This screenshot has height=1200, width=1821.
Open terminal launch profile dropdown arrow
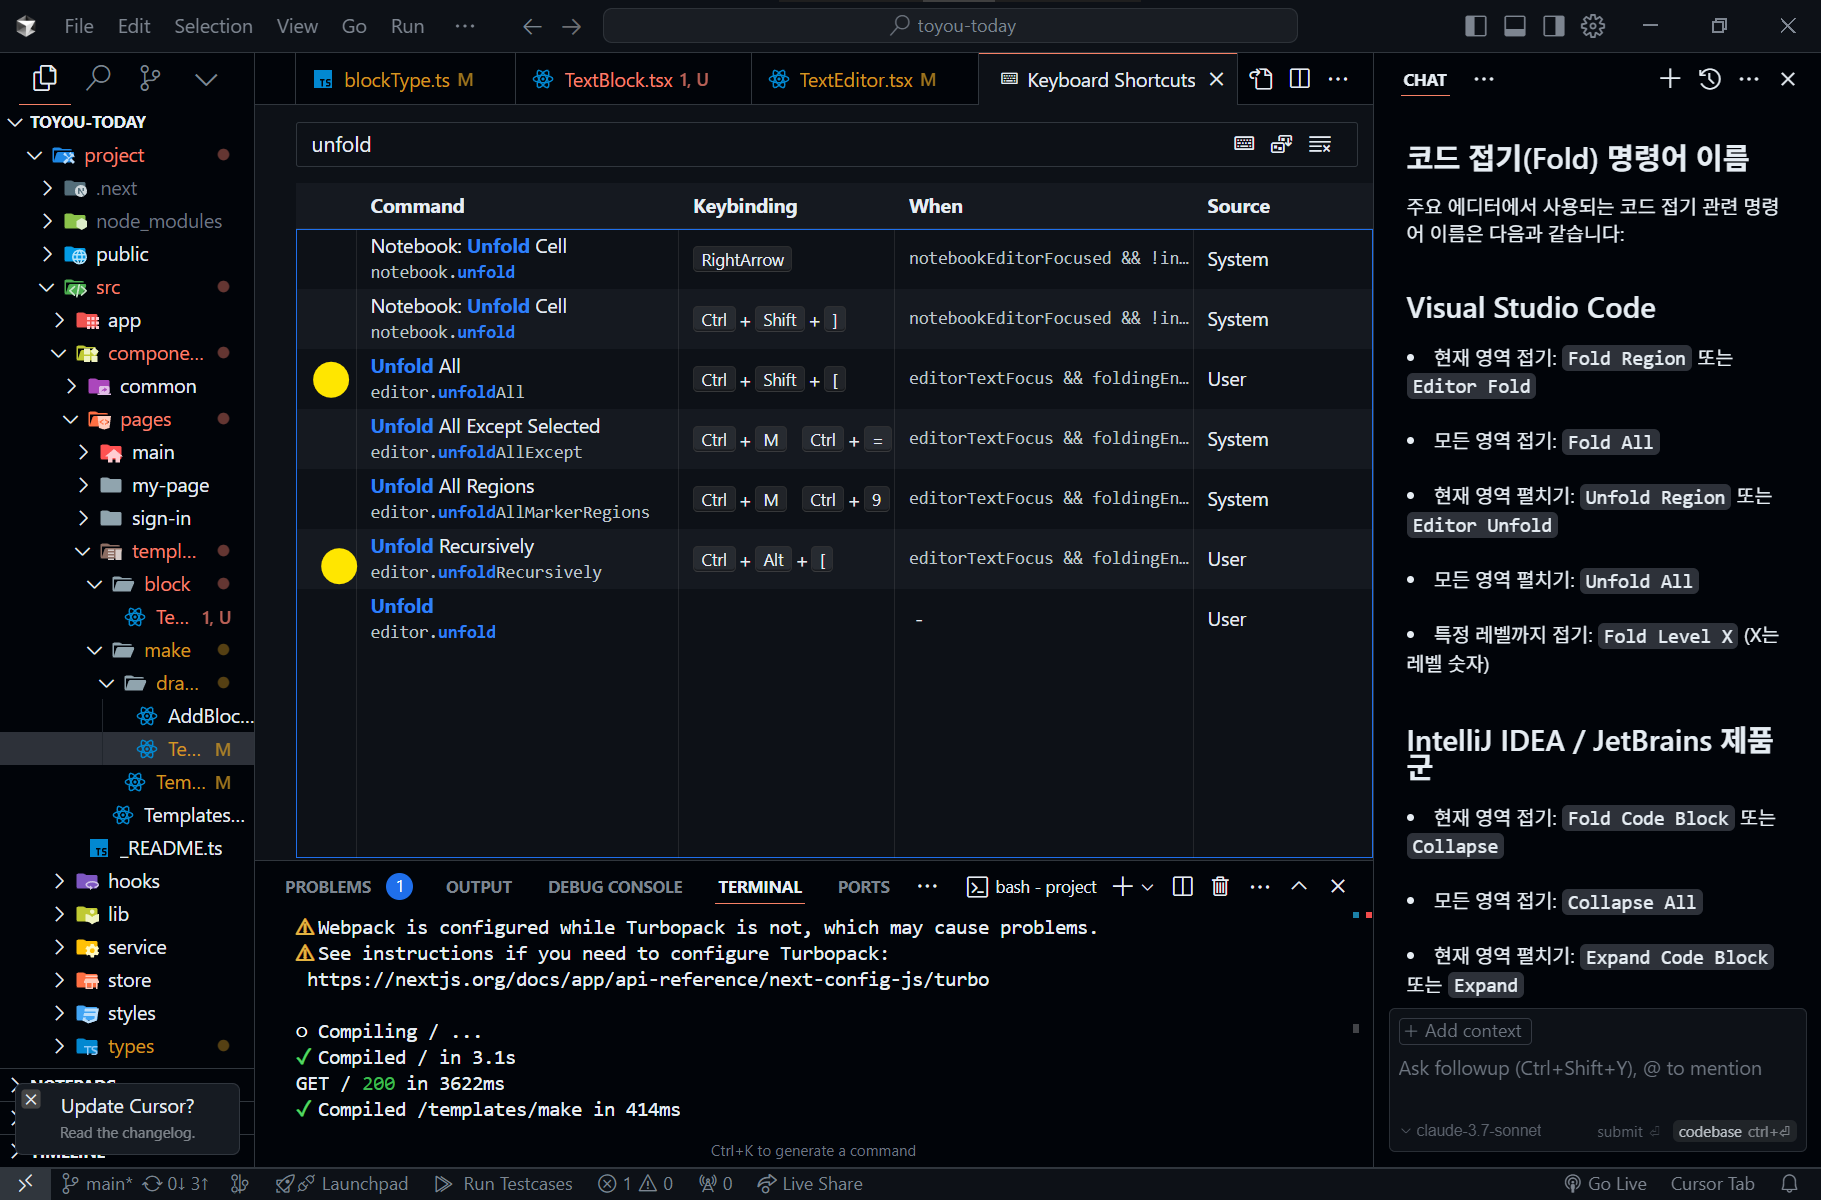[x=1148, y=887]
